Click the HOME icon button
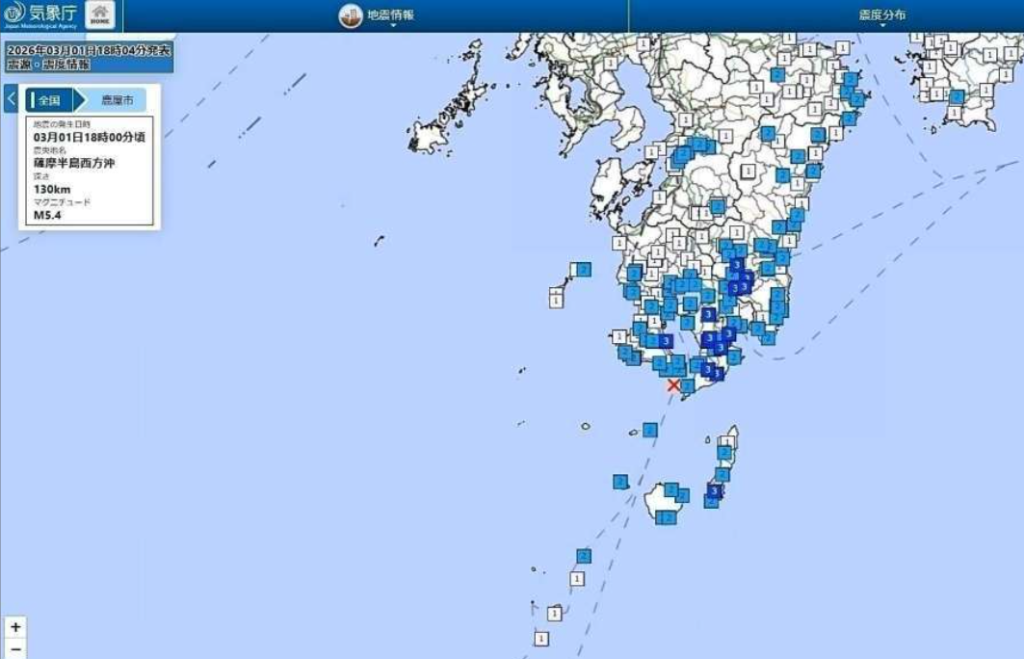Viewport: 1024px width, 659px height. [x=101, y=15]
